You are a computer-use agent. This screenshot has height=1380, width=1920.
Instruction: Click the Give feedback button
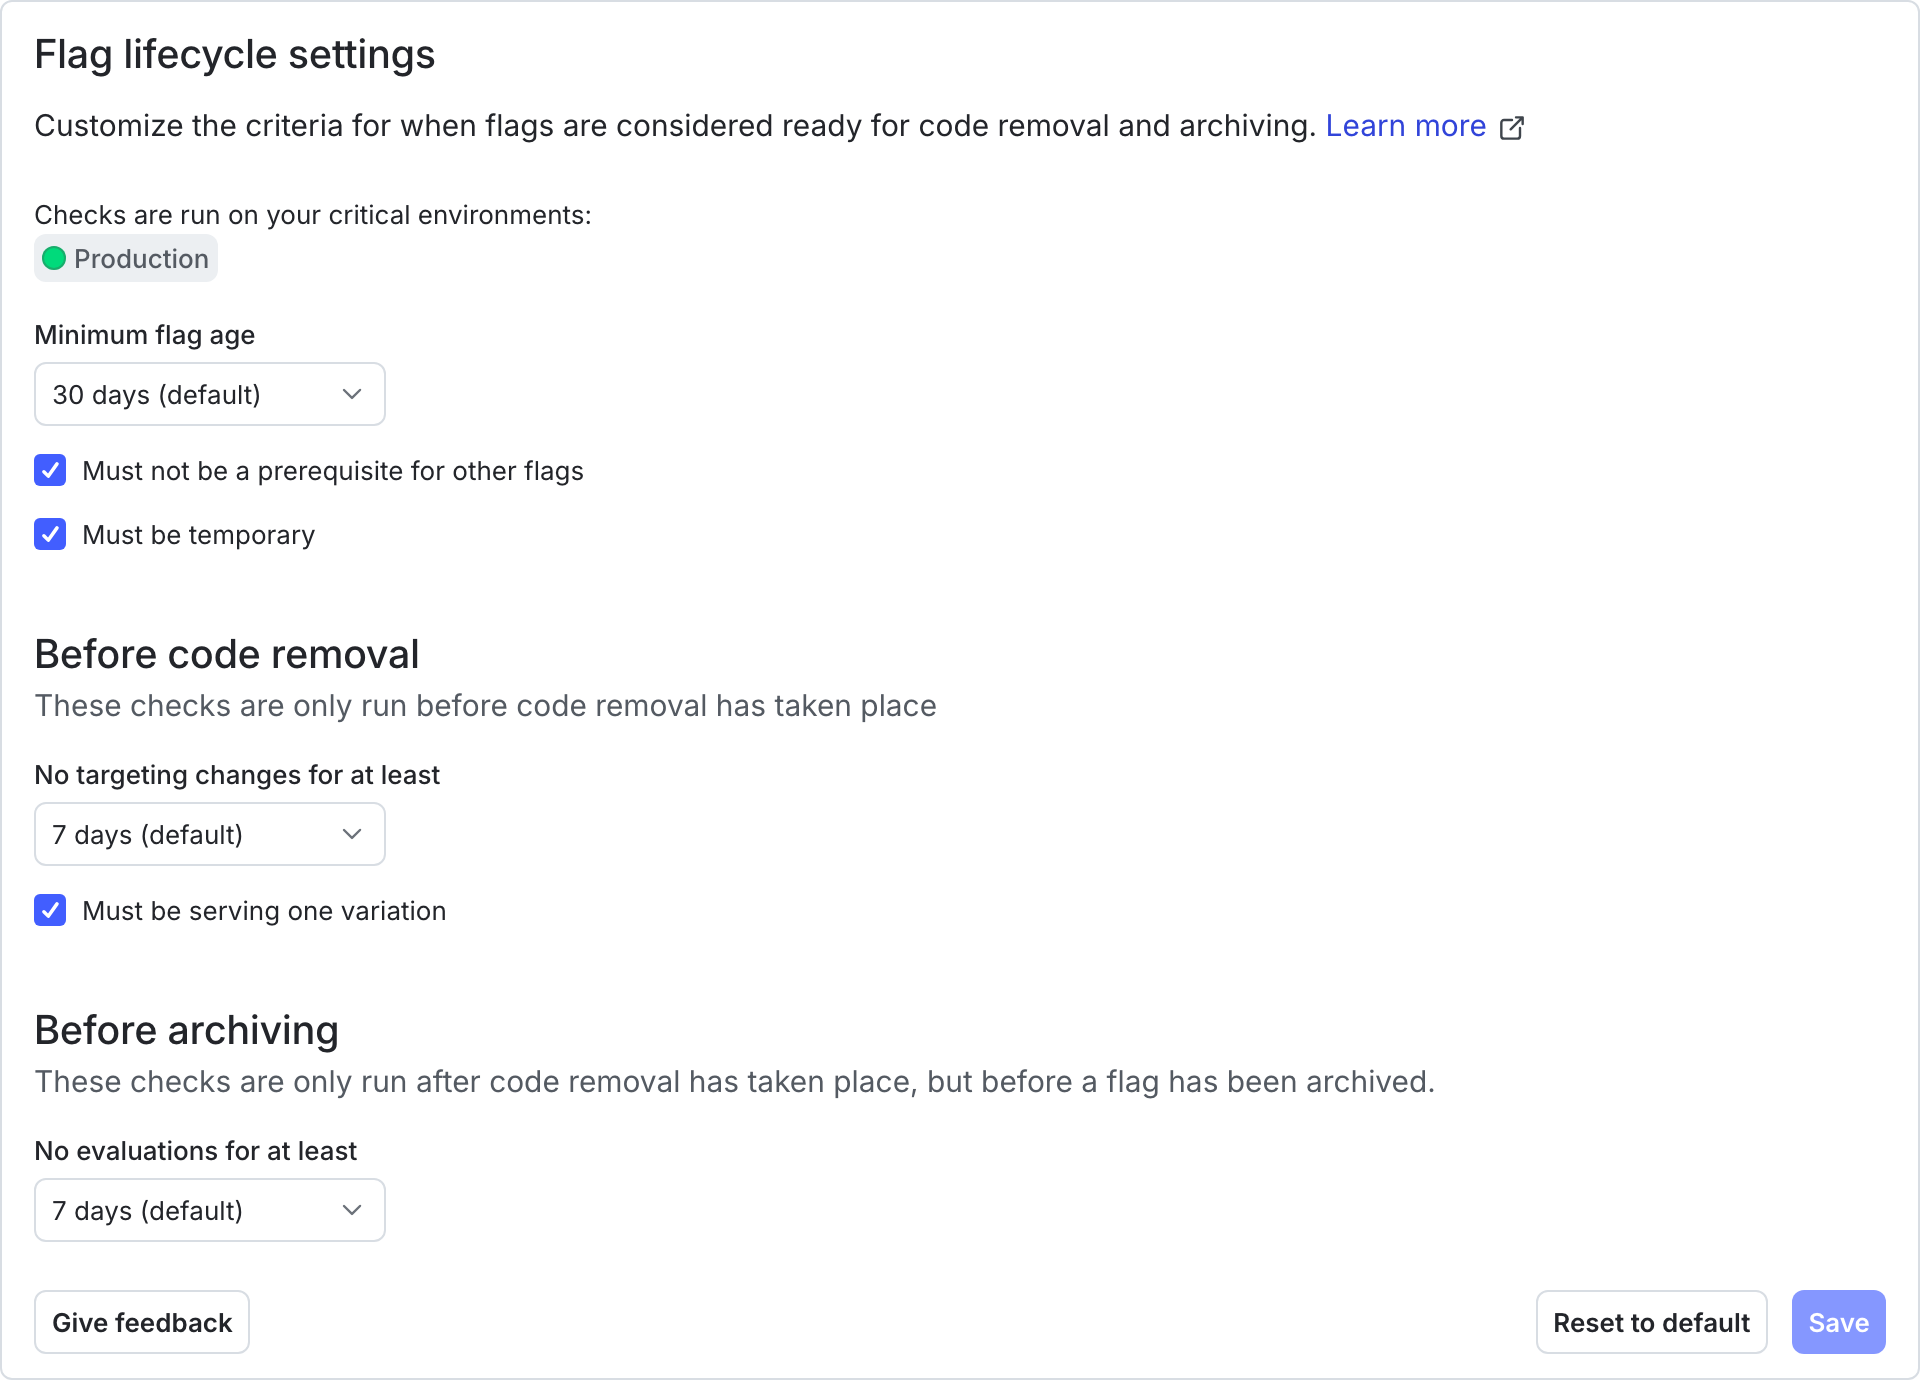(142, 1322)
